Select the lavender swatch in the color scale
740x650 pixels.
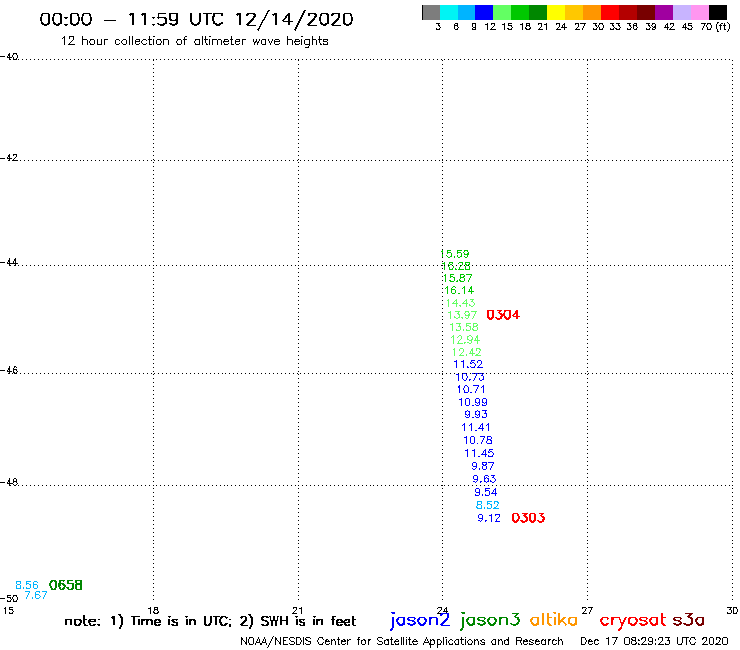(681, 12)
